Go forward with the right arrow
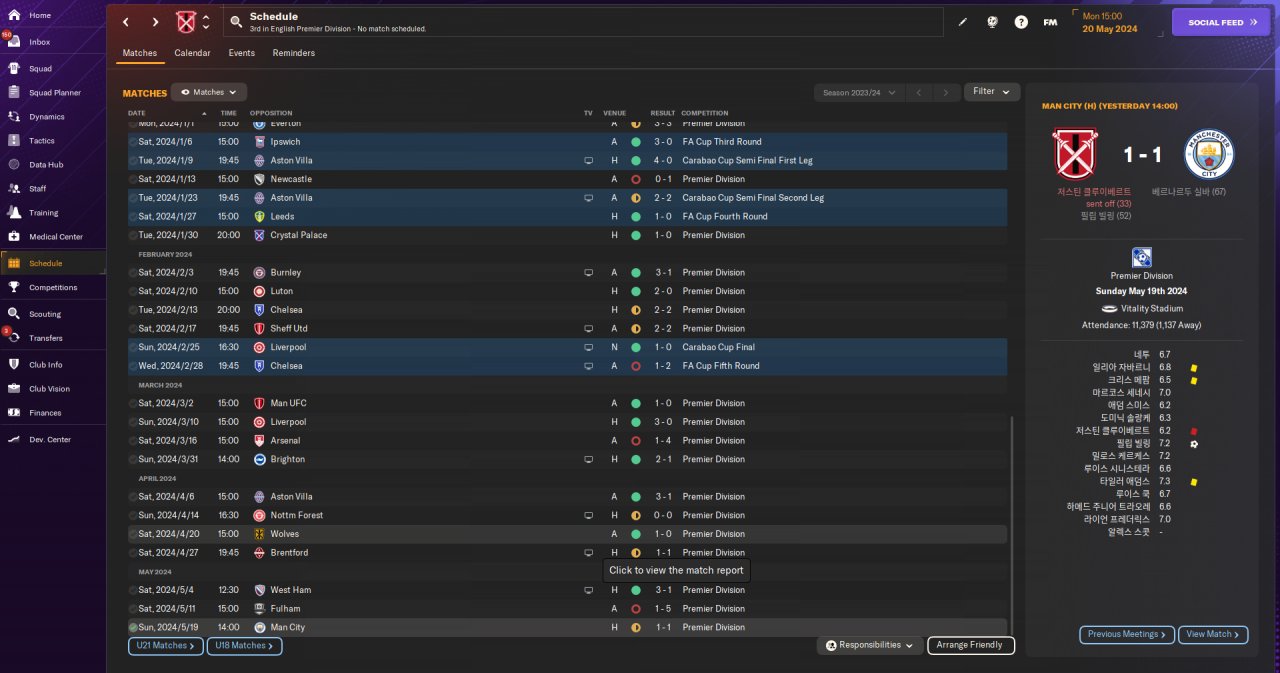 tap(155, 22)
